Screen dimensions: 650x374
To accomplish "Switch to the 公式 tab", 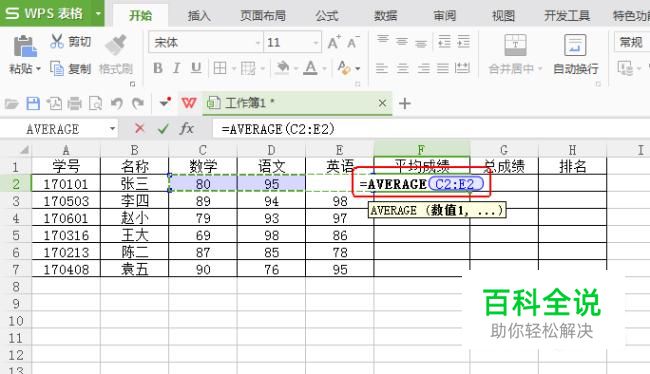I will pos(327,16).
